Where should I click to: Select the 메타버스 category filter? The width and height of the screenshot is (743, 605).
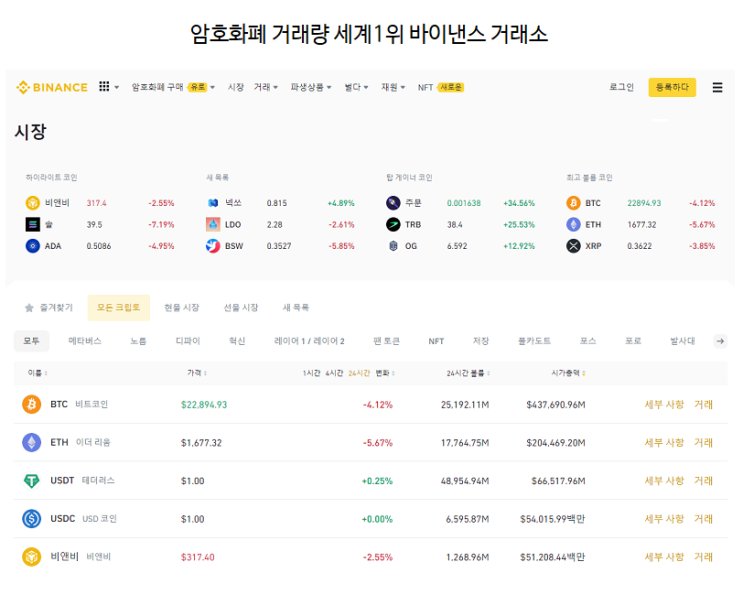point(85,341)
